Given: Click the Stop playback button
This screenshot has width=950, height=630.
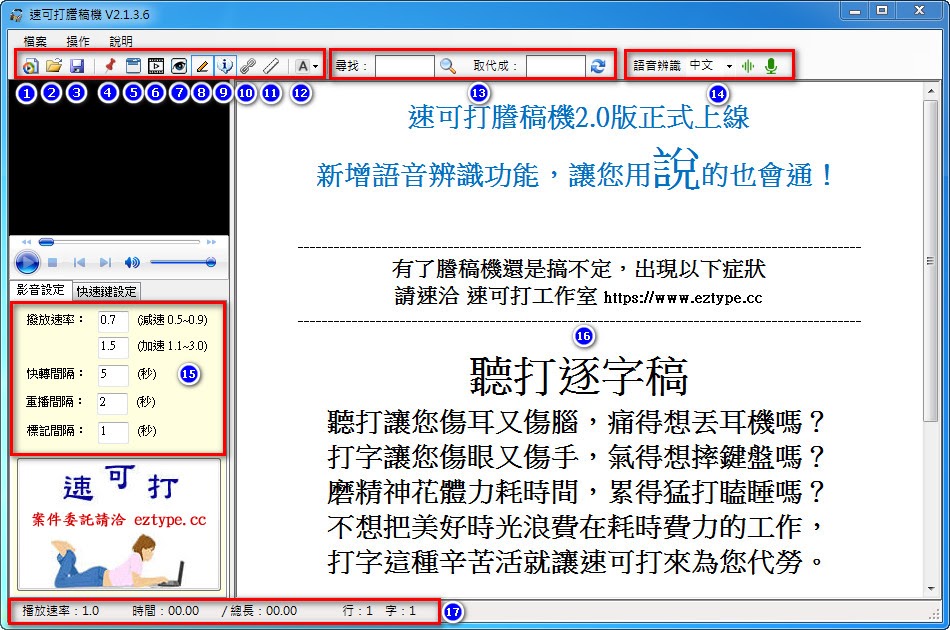Looking at the screenshot, I should [x=52, y=262].
